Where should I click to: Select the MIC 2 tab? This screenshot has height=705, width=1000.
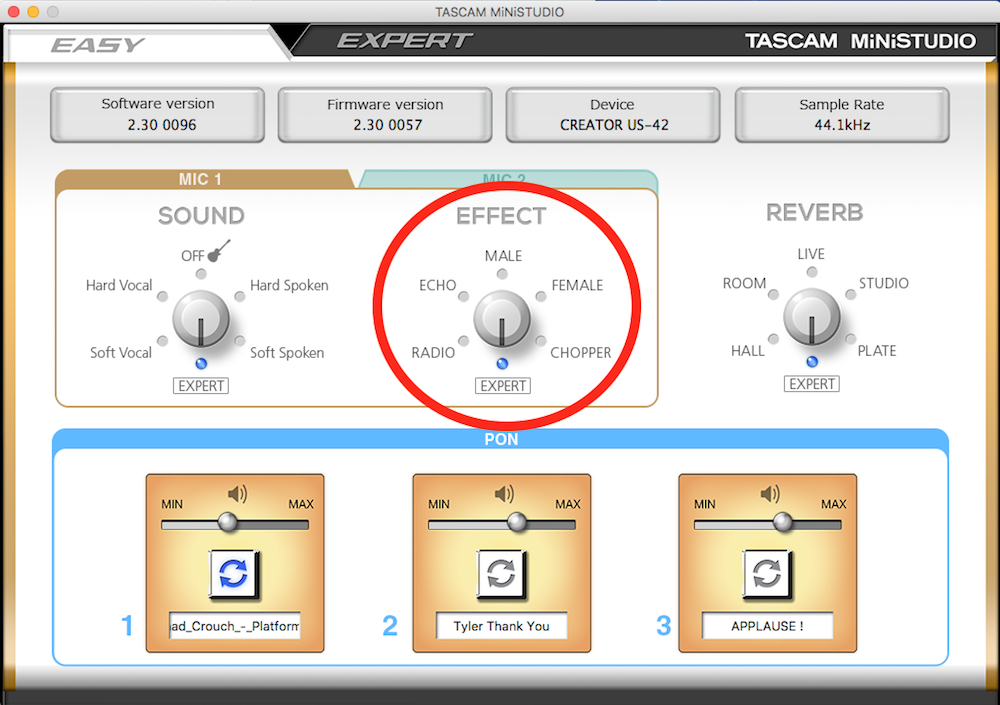tap(504, 179)
